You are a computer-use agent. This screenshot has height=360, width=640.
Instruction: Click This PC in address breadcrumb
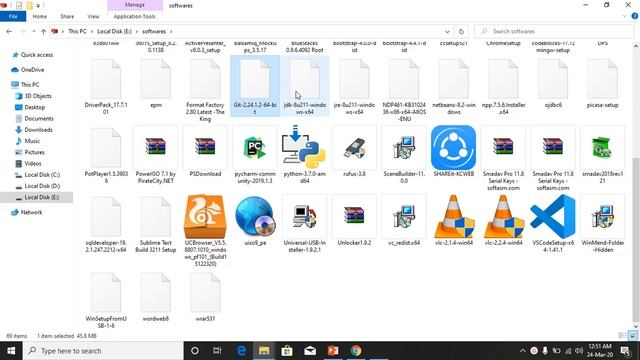(77, 31)
